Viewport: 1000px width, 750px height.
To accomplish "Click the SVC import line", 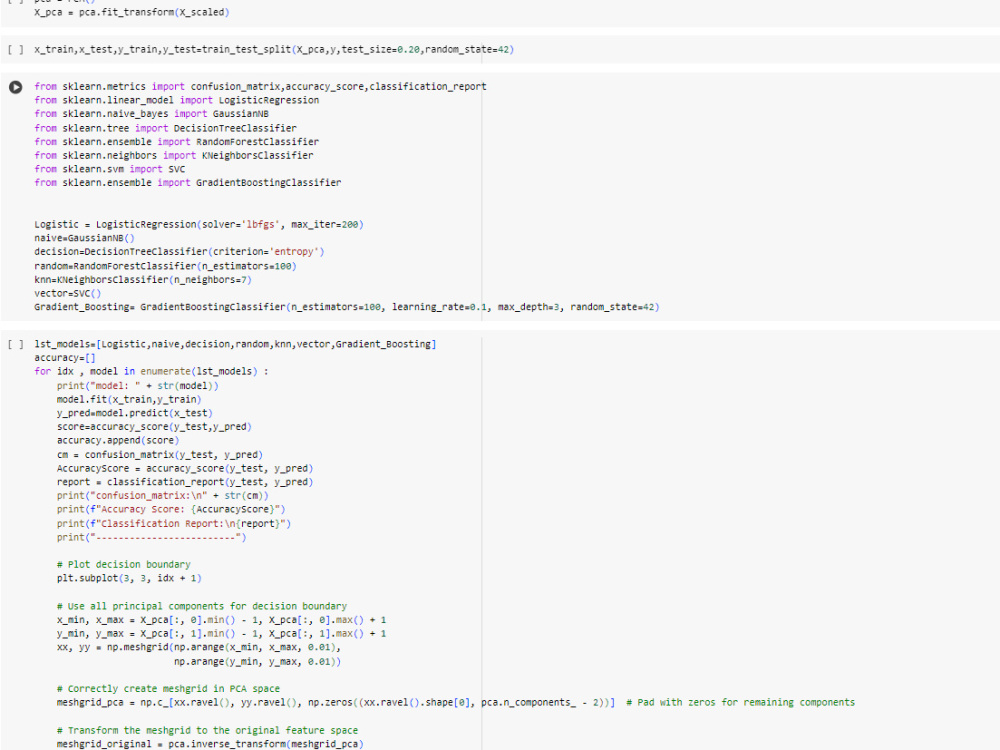I will pyautogui.click(x=110, y=169).
